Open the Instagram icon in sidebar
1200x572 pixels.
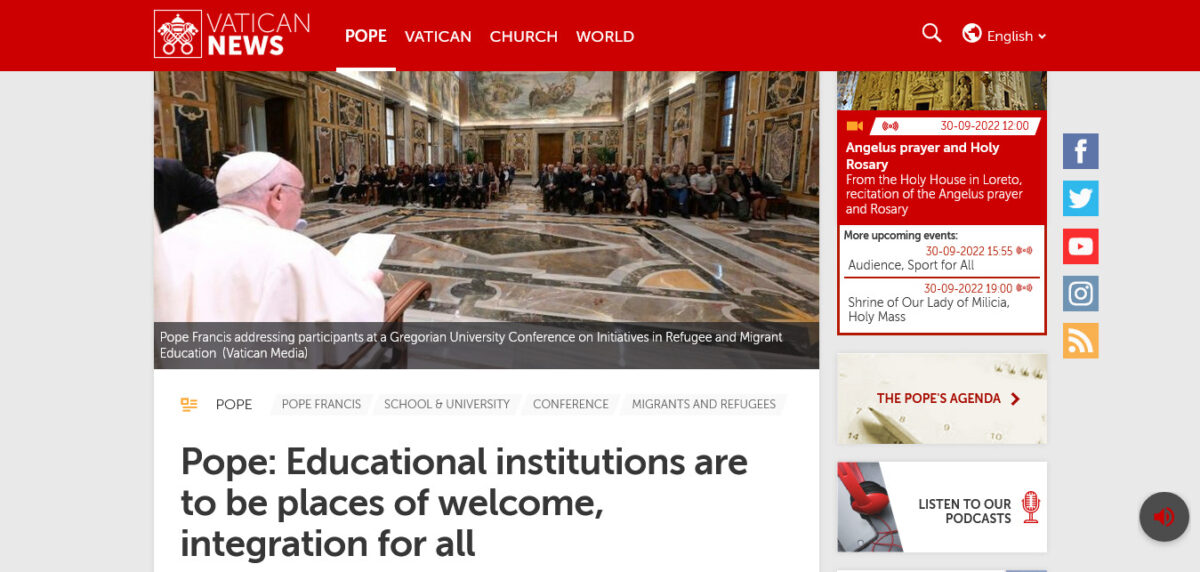1080,293
